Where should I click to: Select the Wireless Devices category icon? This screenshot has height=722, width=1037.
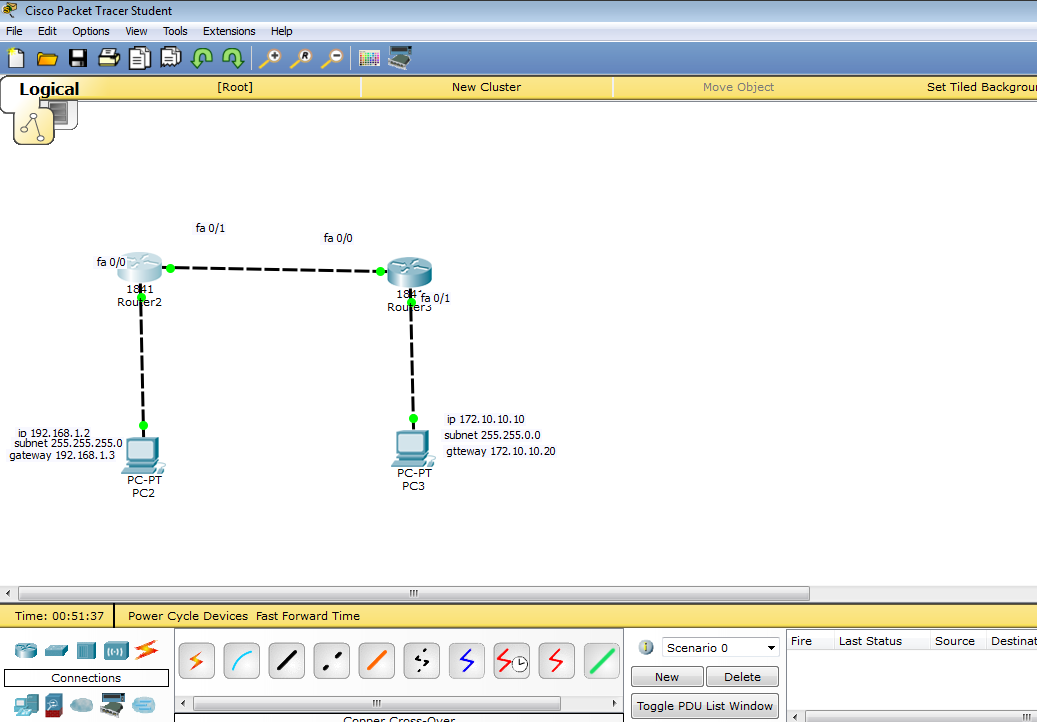[x=116, y=651]
